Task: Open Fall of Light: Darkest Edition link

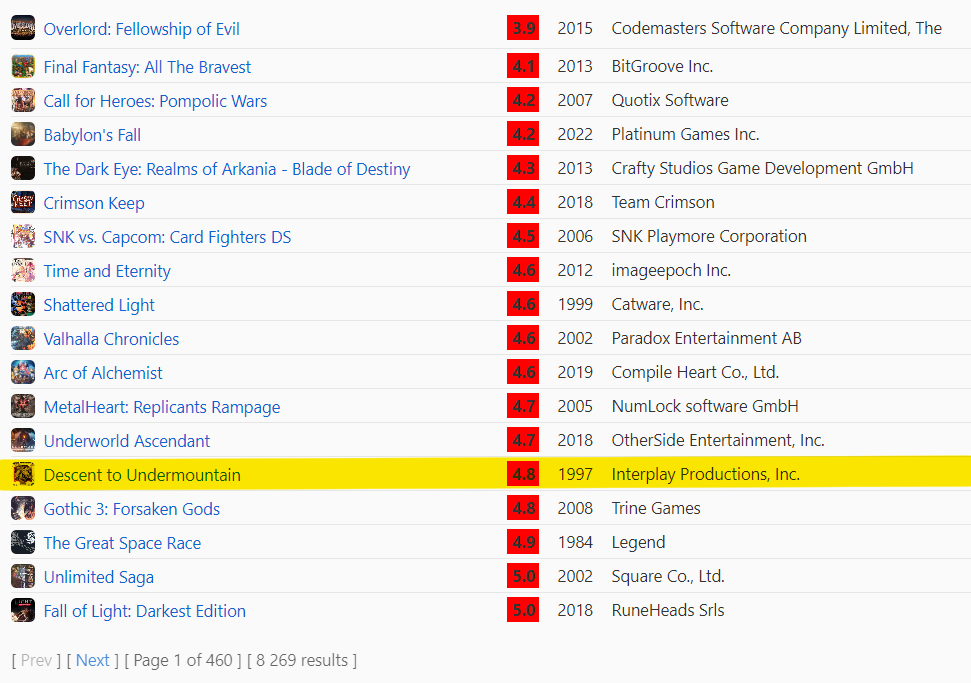Action: point(144,612)
